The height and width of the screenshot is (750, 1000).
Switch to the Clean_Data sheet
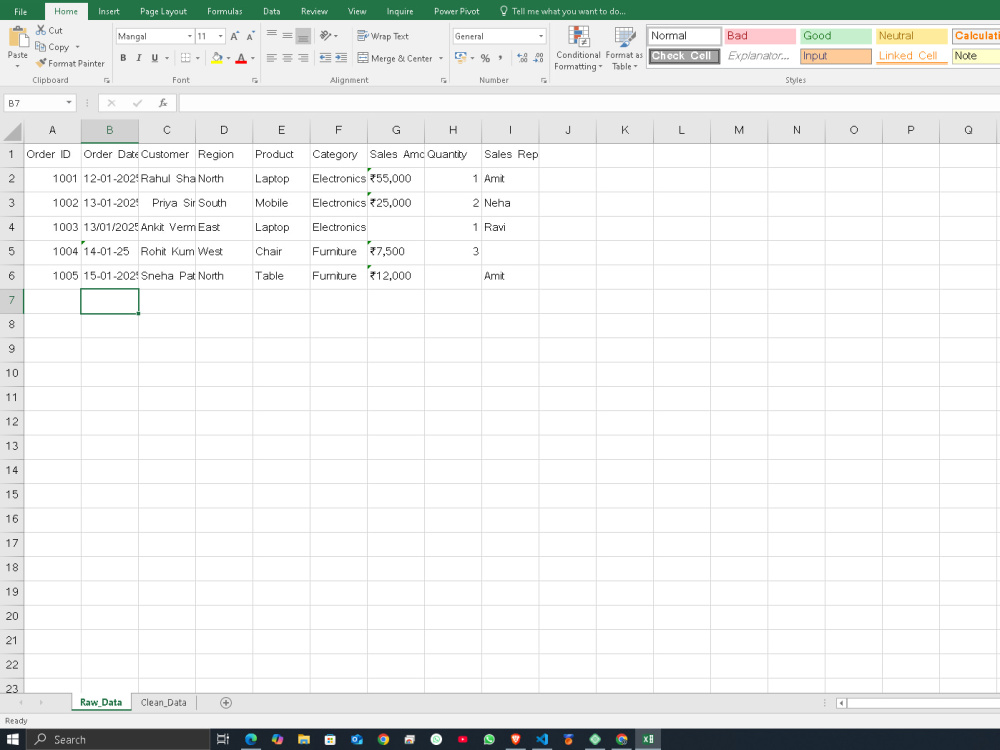[x=164, y=702]
